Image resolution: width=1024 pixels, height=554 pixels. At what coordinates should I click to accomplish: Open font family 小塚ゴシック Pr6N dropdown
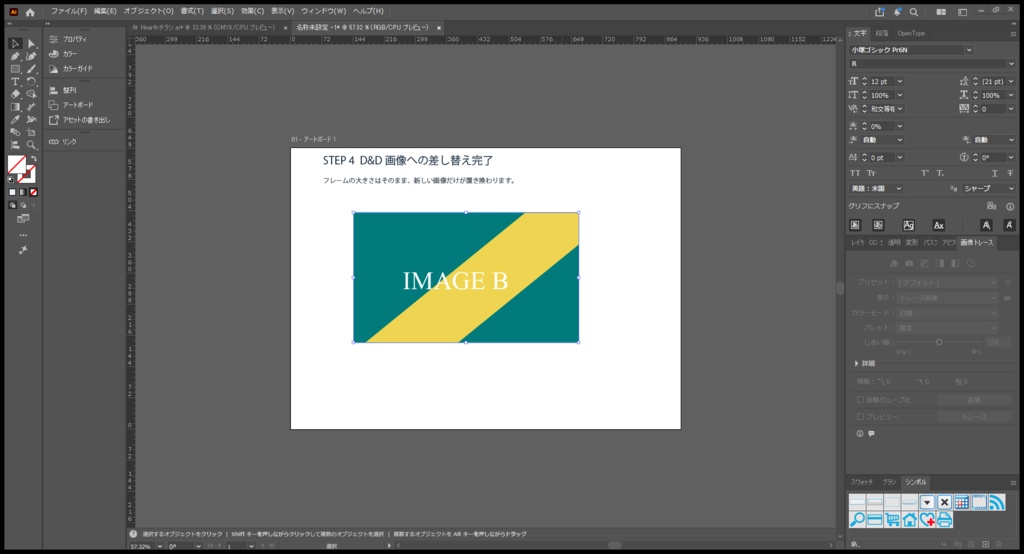click(969, 50)
